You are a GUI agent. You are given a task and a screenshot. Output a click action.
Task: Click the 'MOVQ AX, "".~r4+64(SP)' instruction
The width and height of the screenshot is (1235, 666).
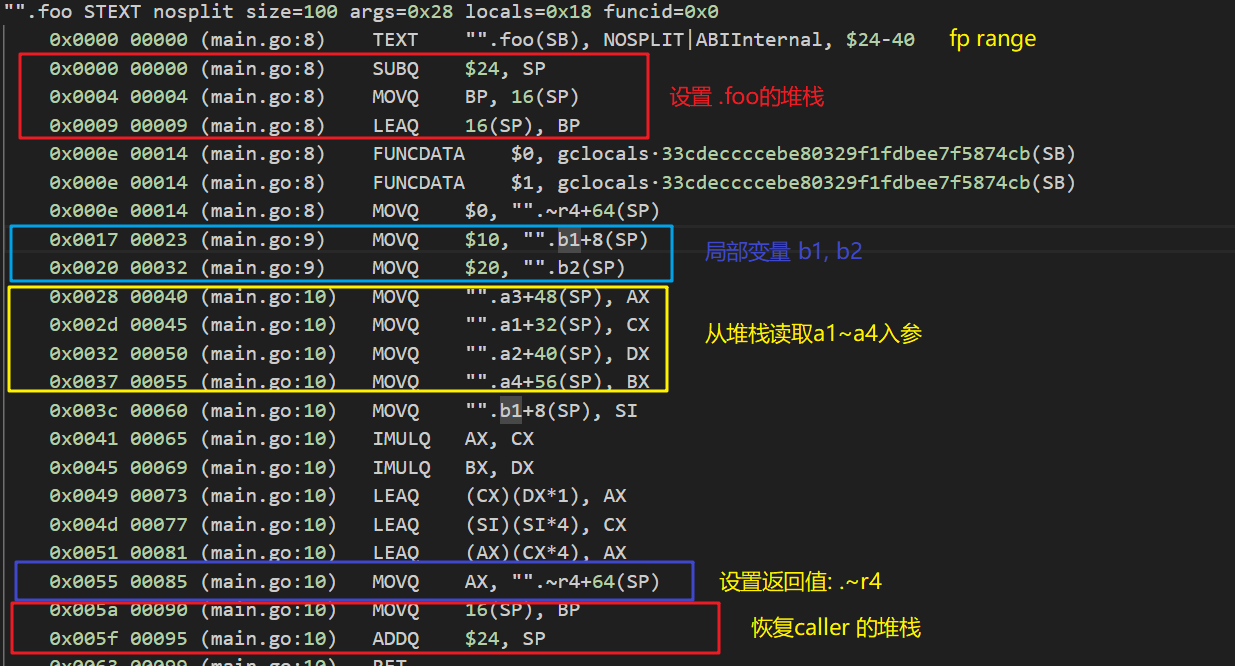[x=516, y=582]
